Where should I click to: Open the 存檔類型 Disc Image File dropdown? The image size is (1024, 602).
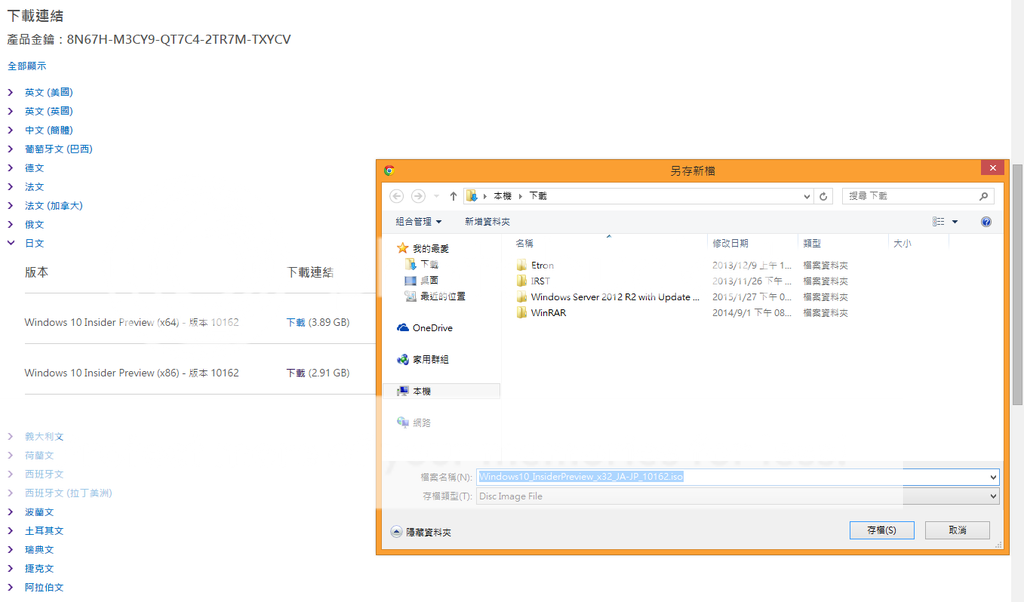click(x=737, y=496)
